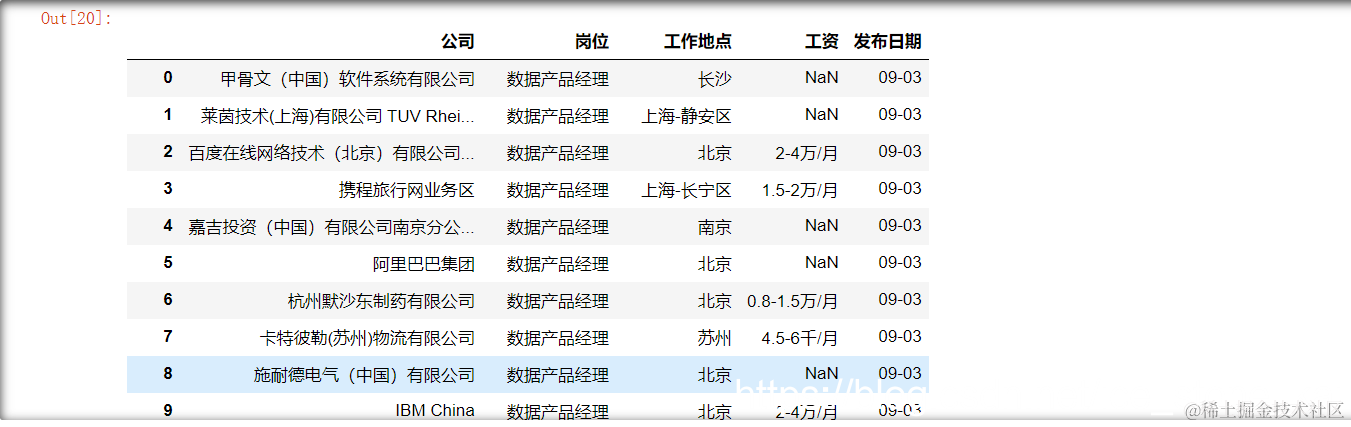Click 北京 in the 百度在线 row

point(715,153)
